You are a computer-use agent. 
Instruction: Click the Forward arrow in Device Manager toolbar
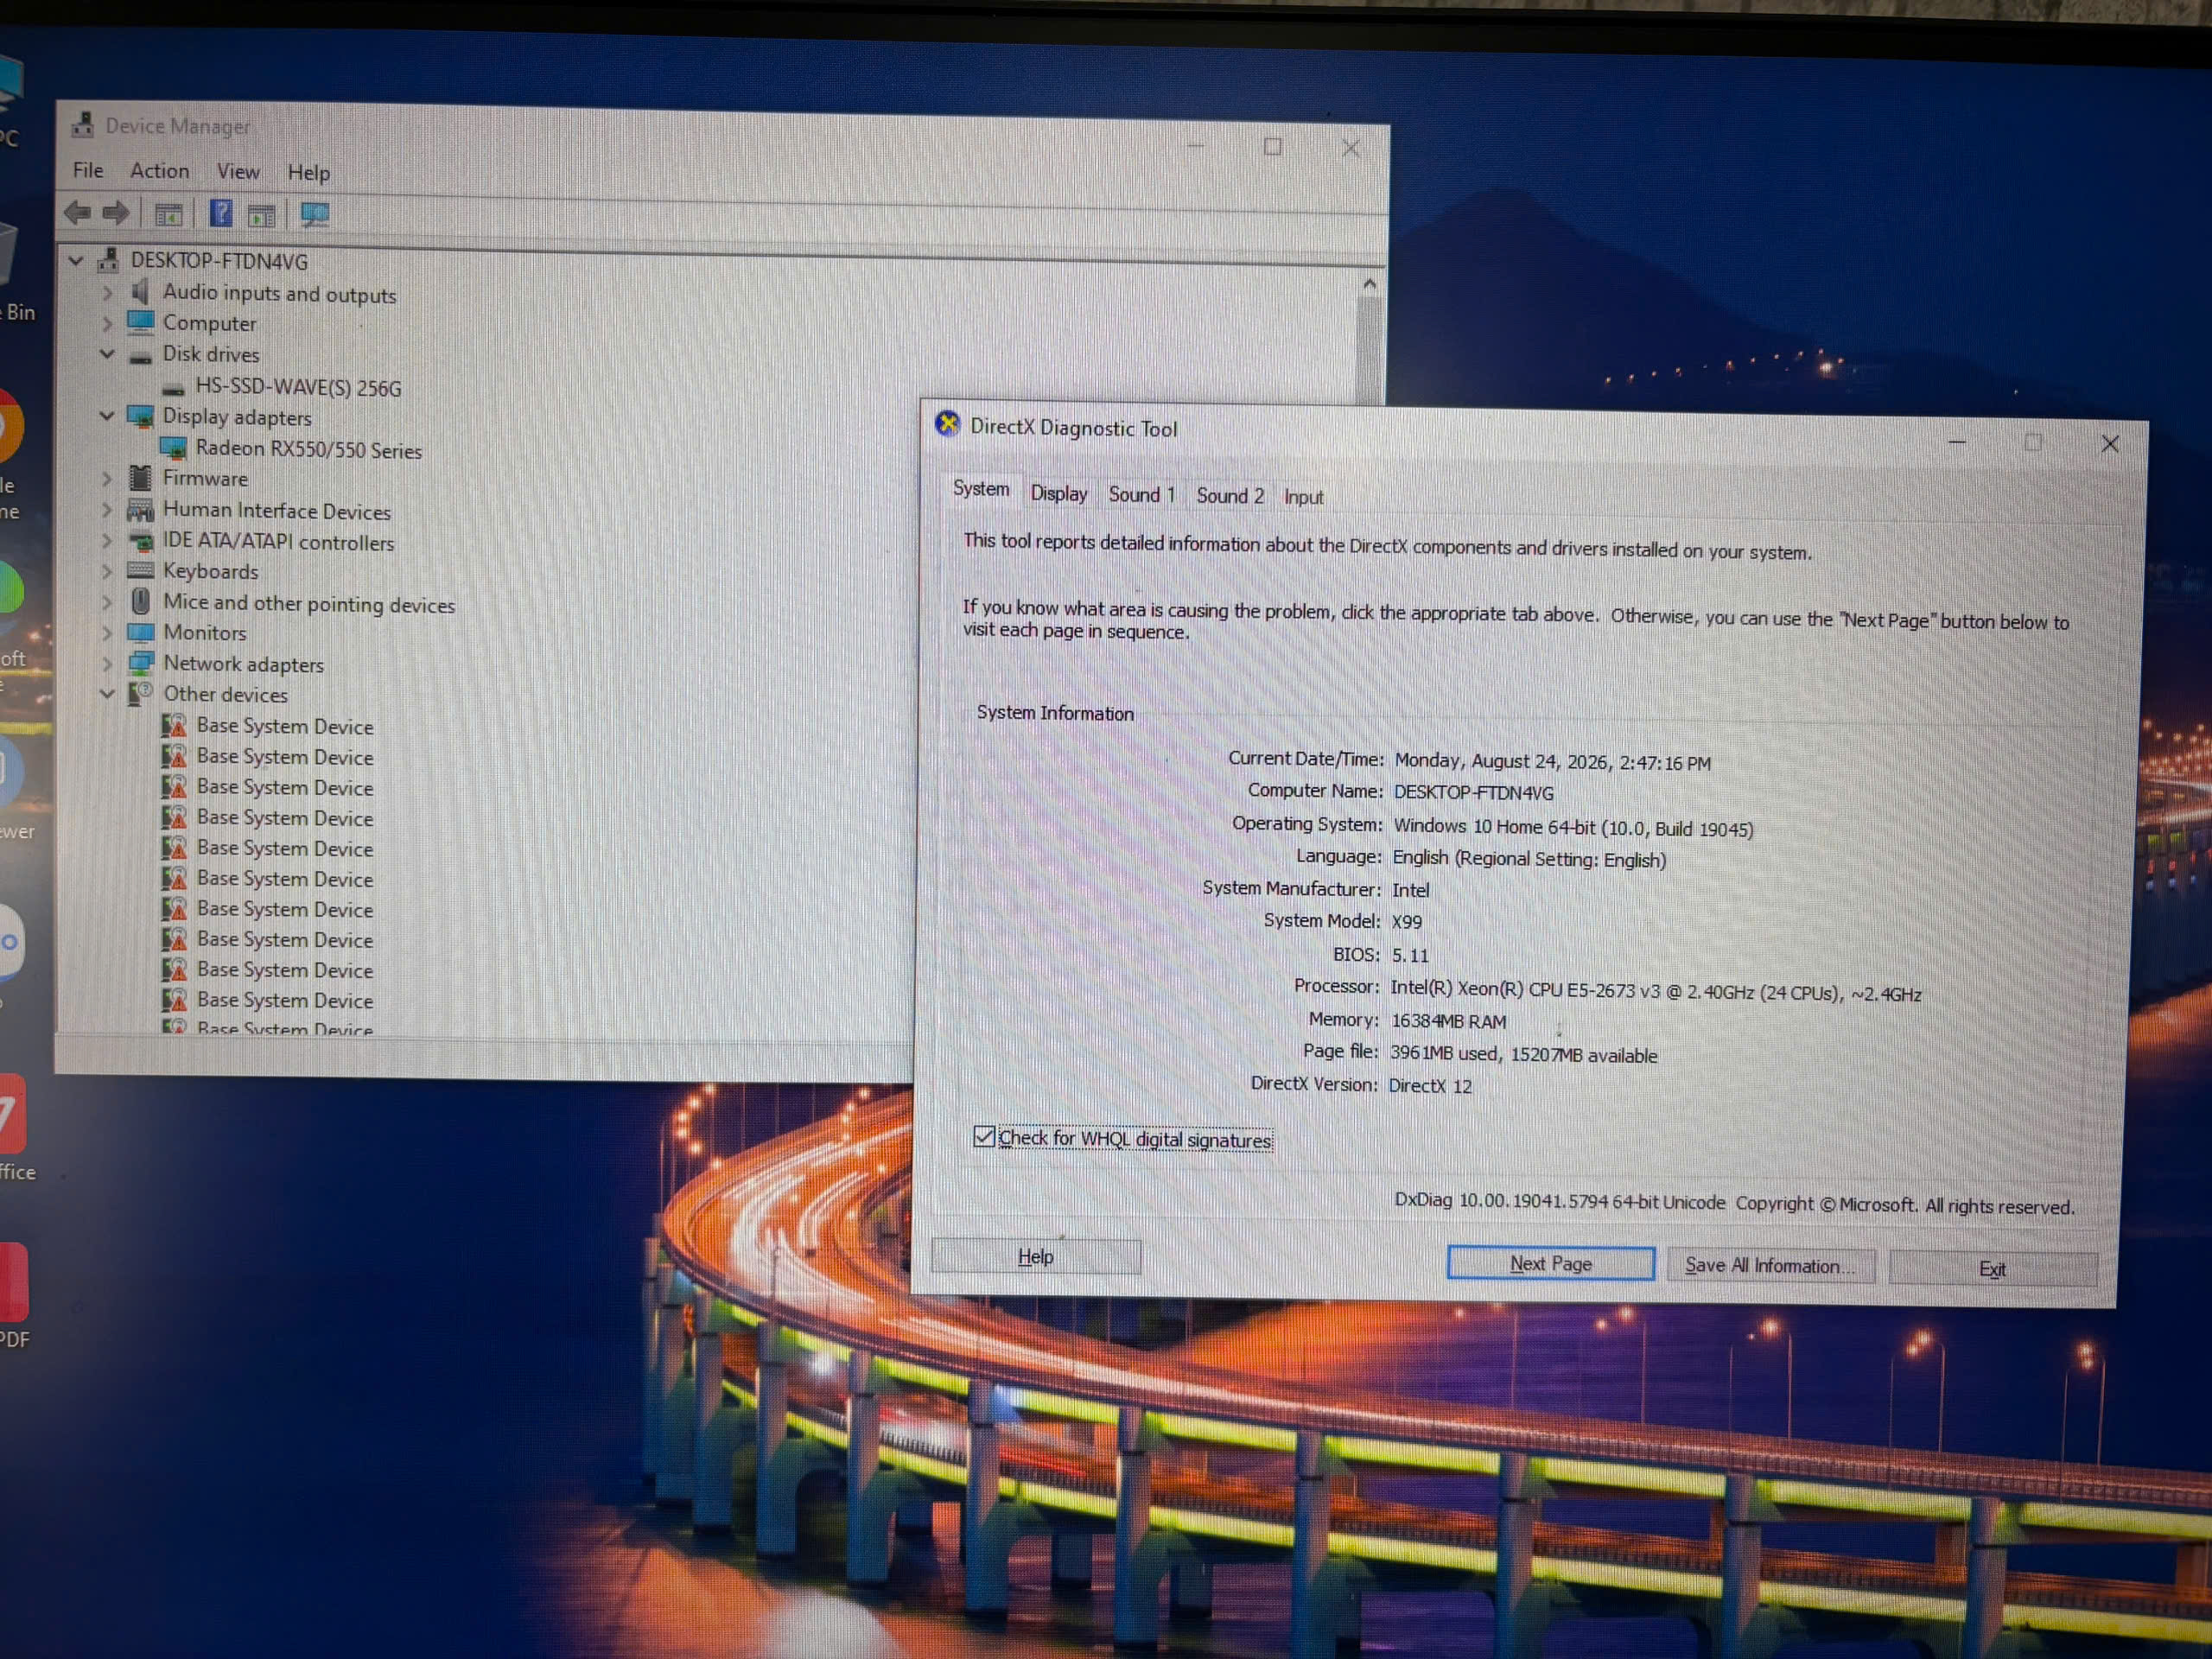116,212
